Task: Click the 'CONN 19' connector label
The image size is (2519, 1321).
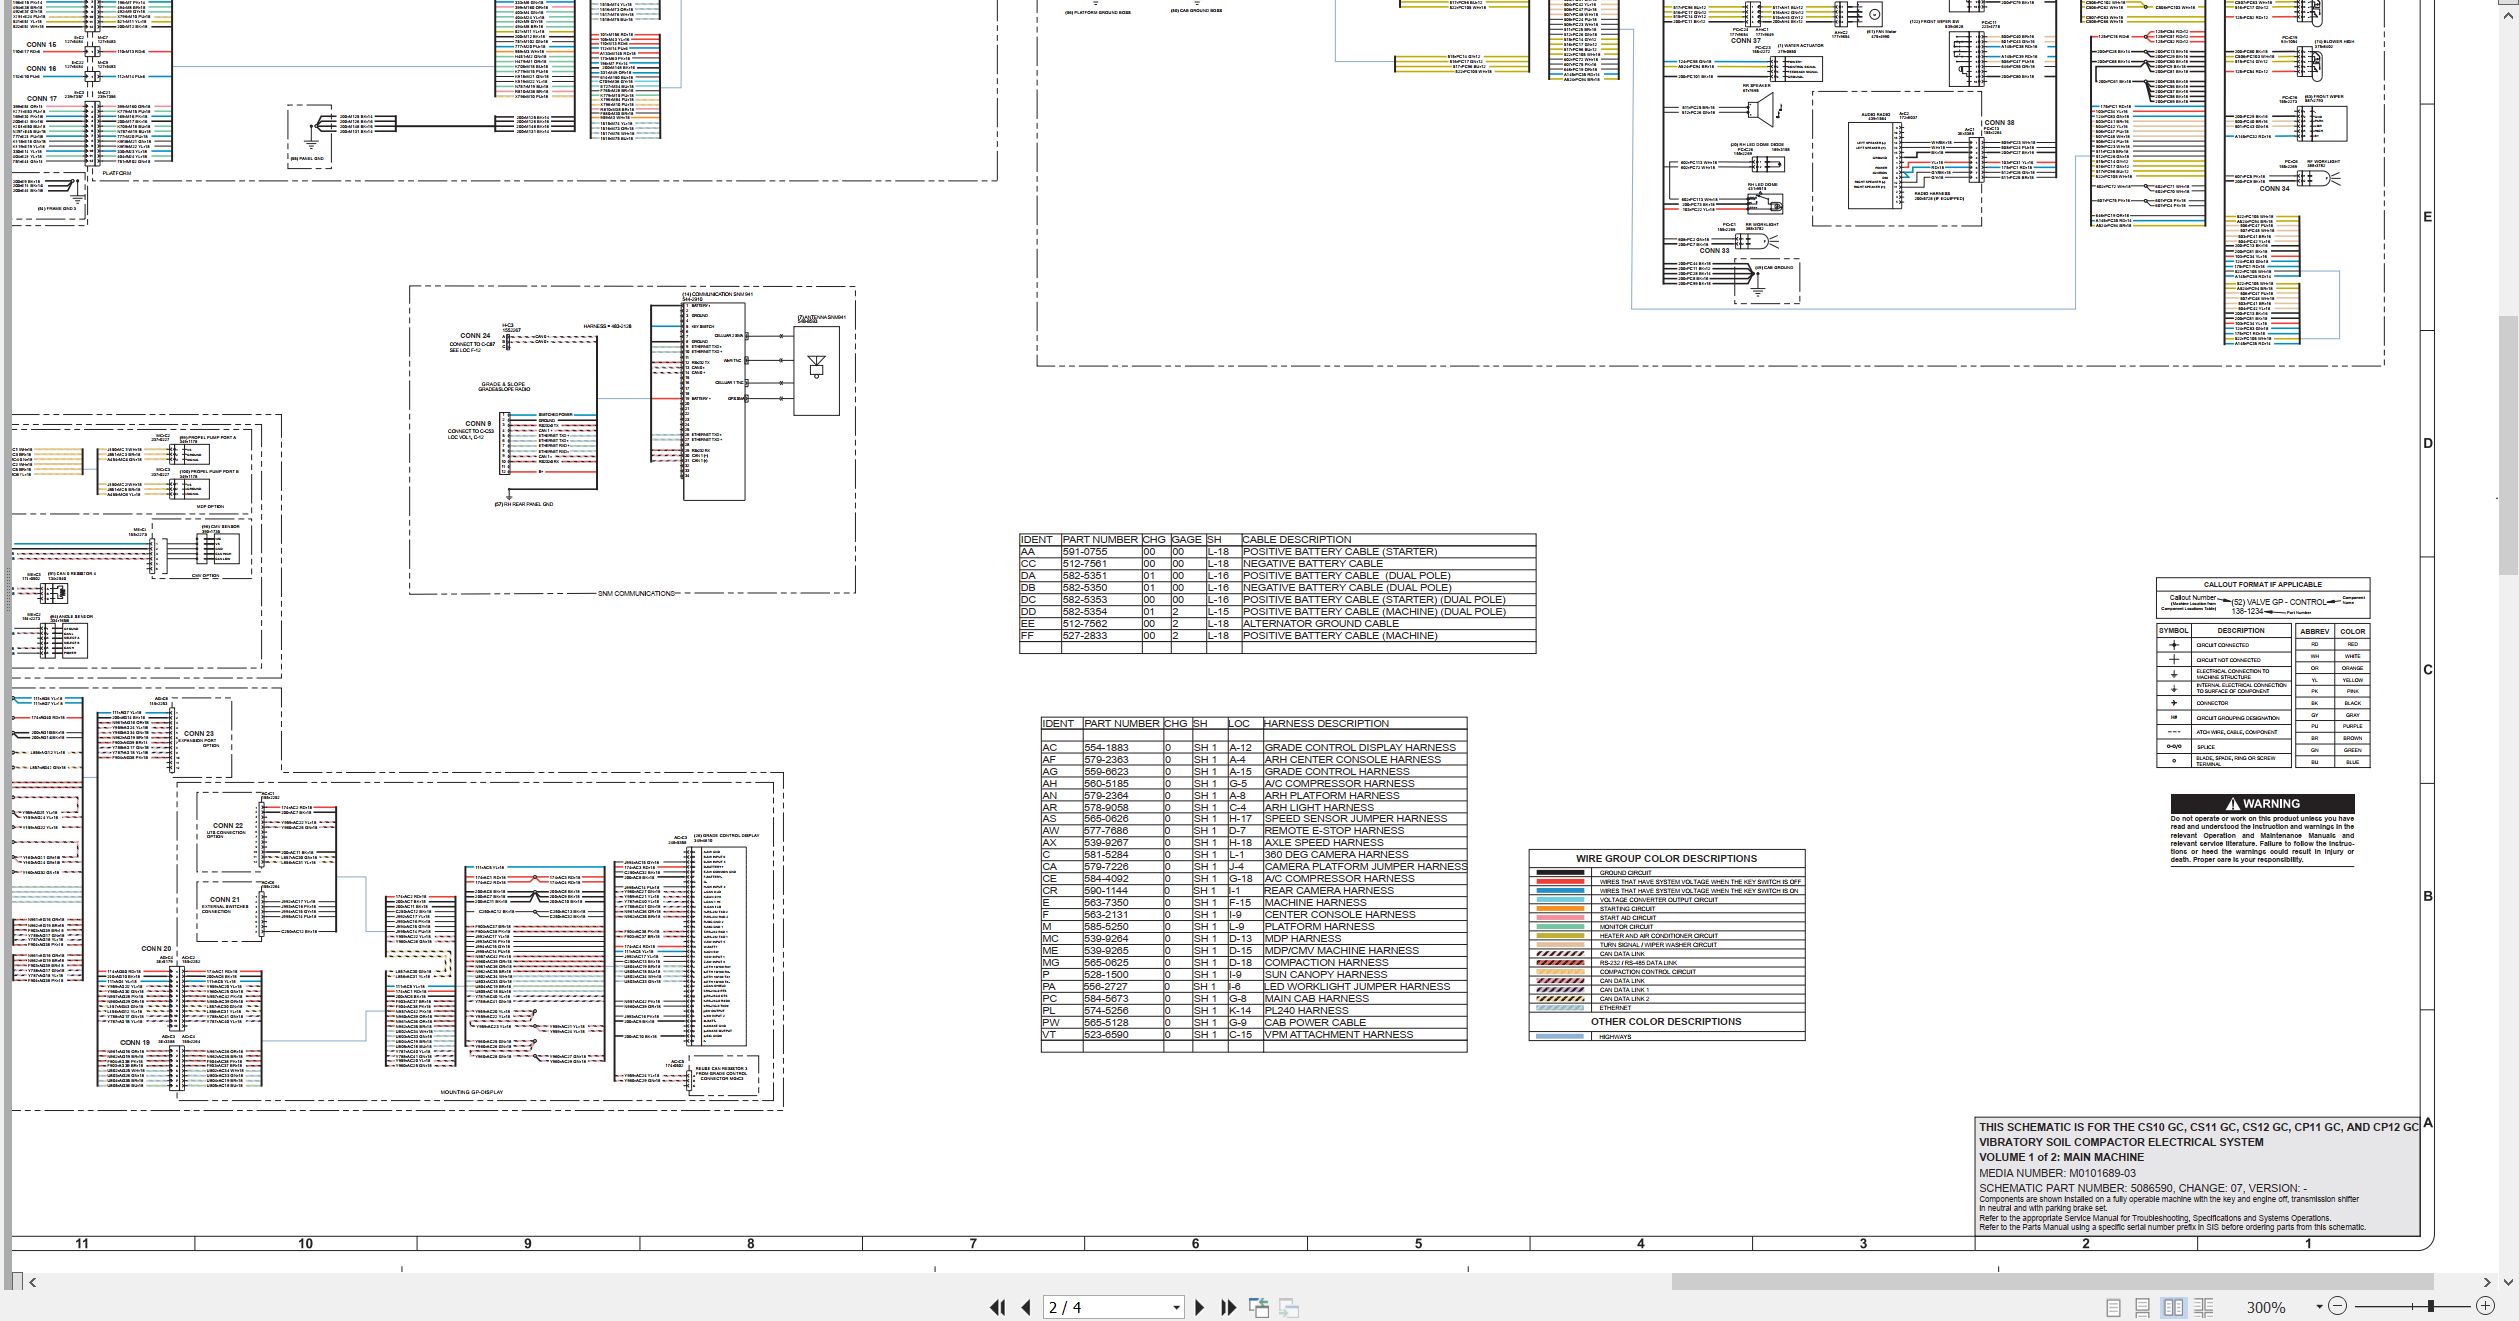Action: (x=135, y=1043)
